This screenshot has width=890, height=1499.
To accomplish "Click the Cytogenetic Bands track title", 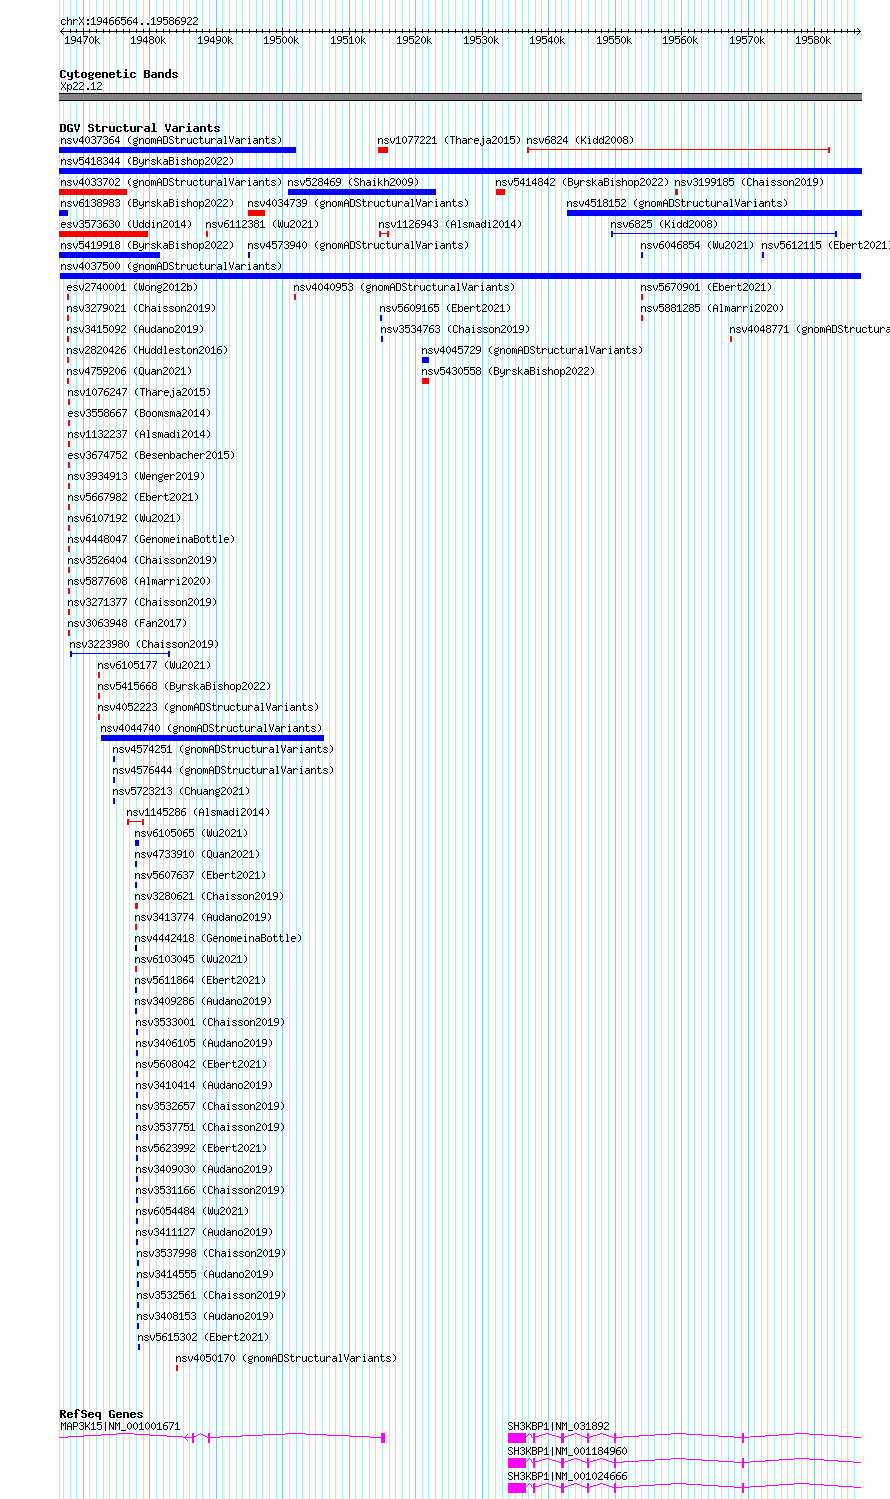I will [x=119, y=74].
